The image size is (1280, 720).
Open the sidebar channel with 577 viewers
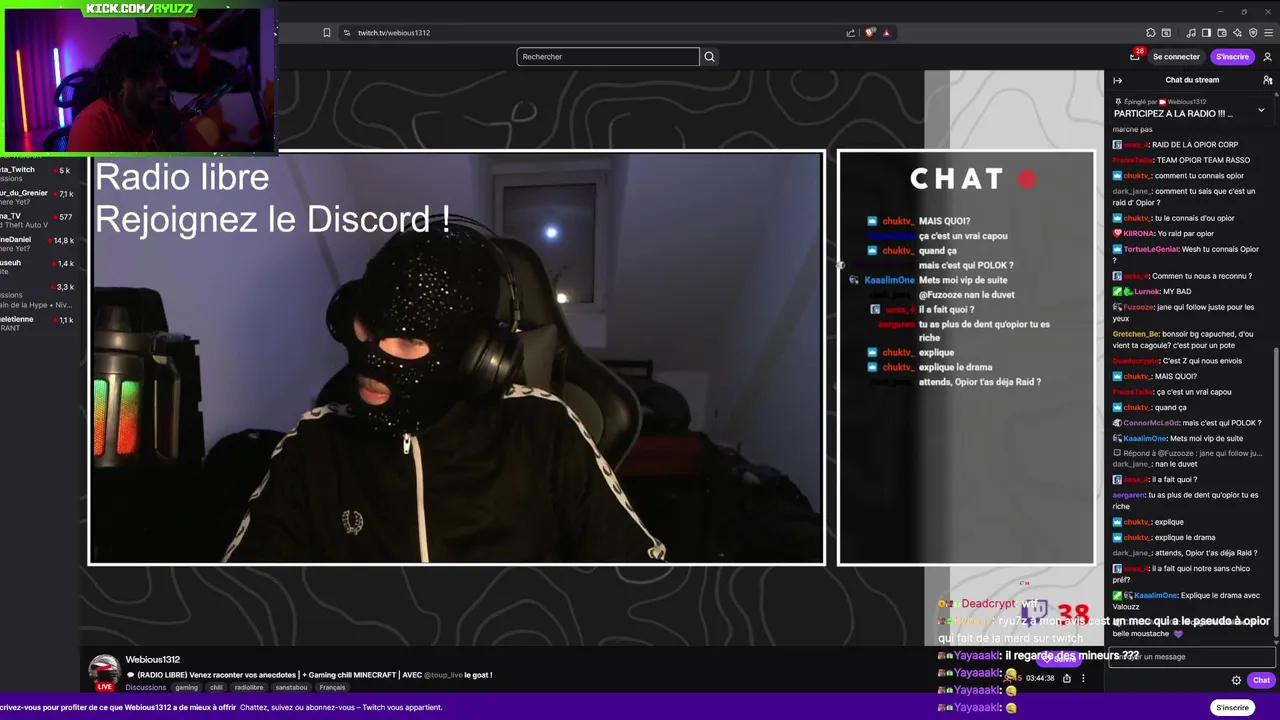tap(37, 220)
